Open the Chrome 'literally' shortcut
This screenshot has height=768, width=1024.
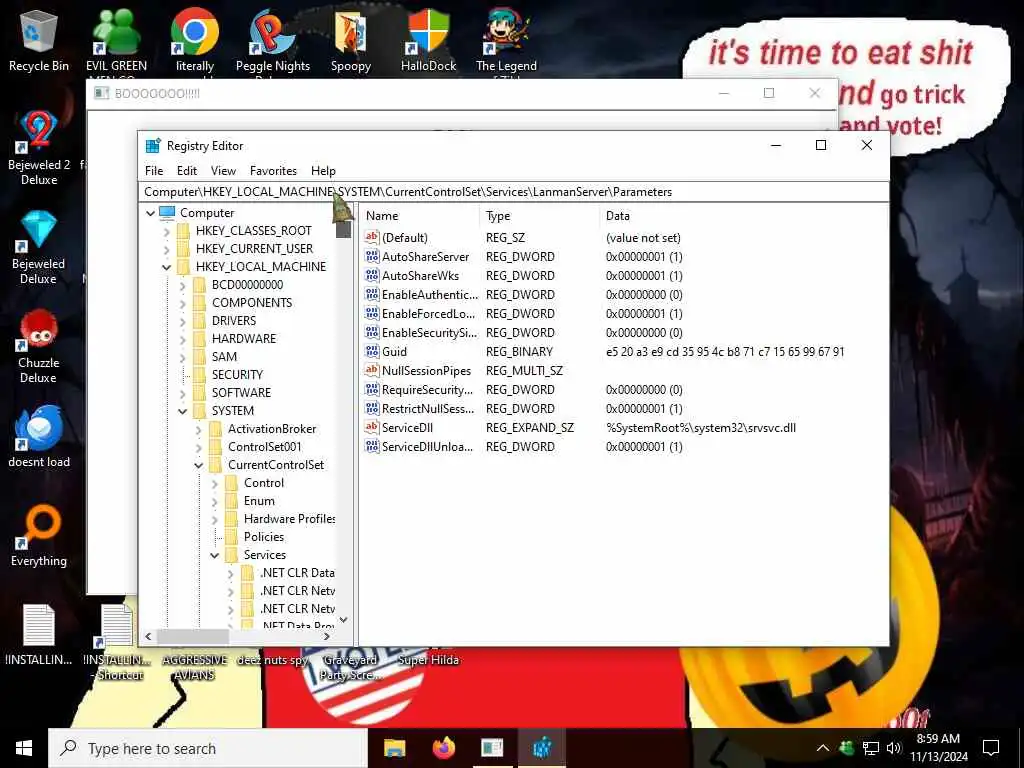point(195,39)
